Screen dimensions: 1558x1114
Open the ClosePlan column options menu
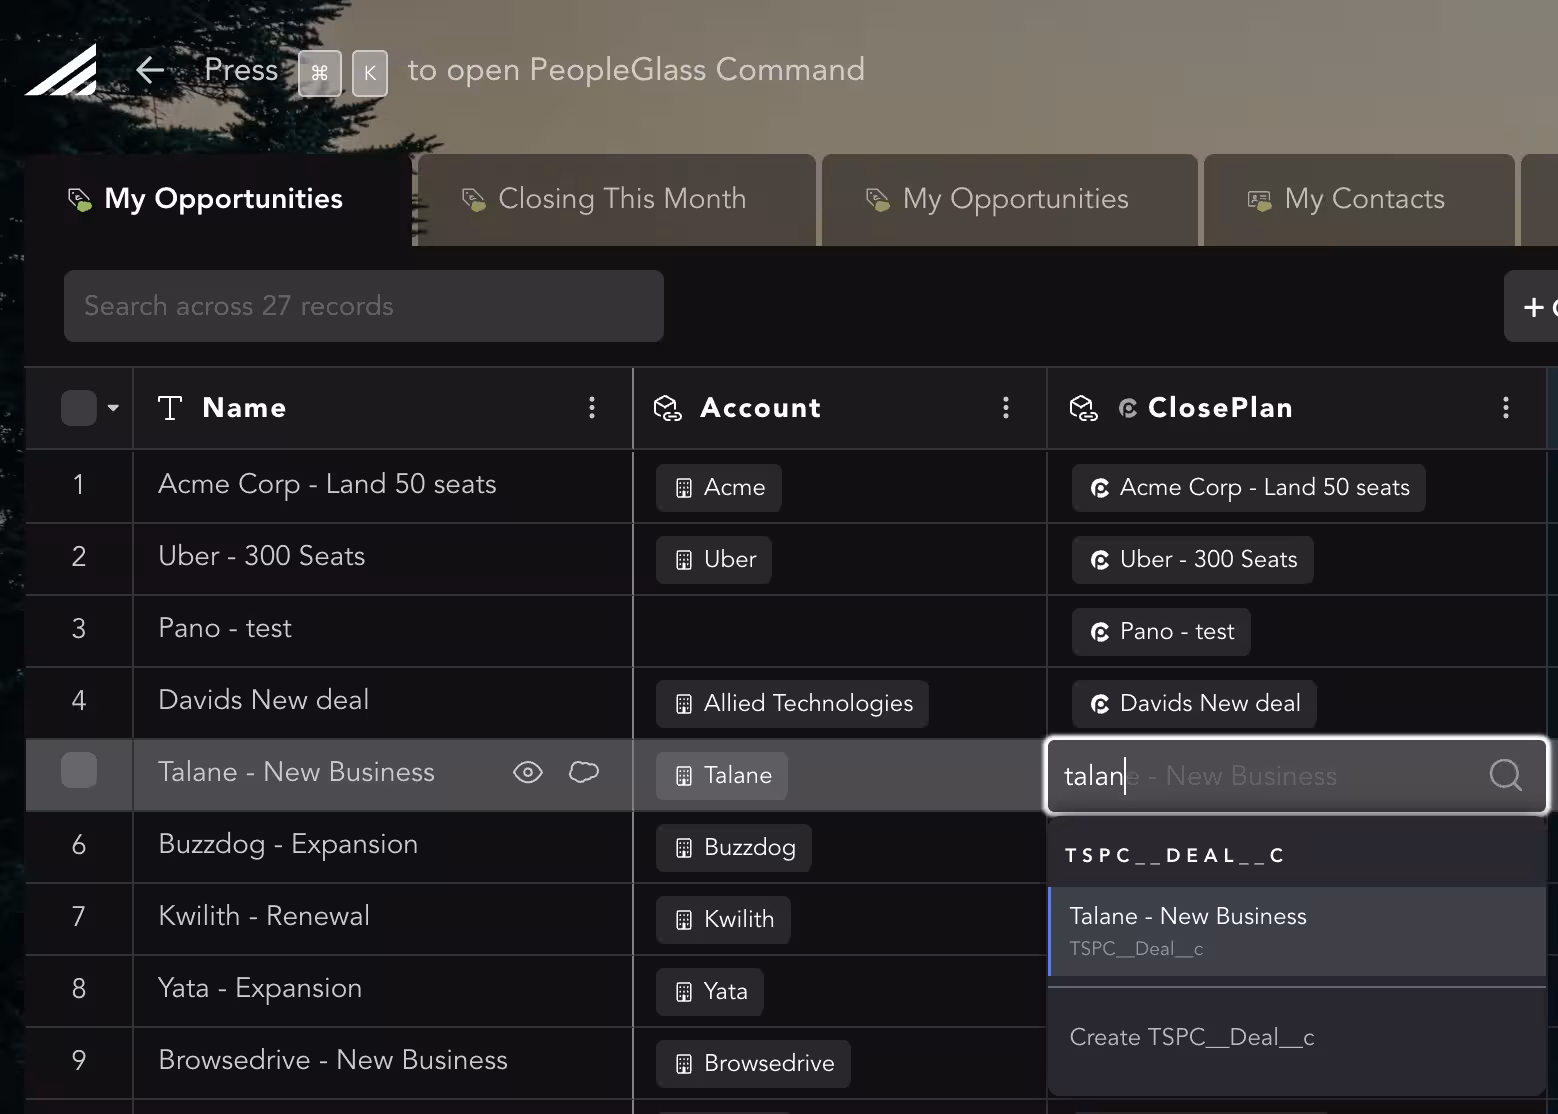pos(1506,407)
